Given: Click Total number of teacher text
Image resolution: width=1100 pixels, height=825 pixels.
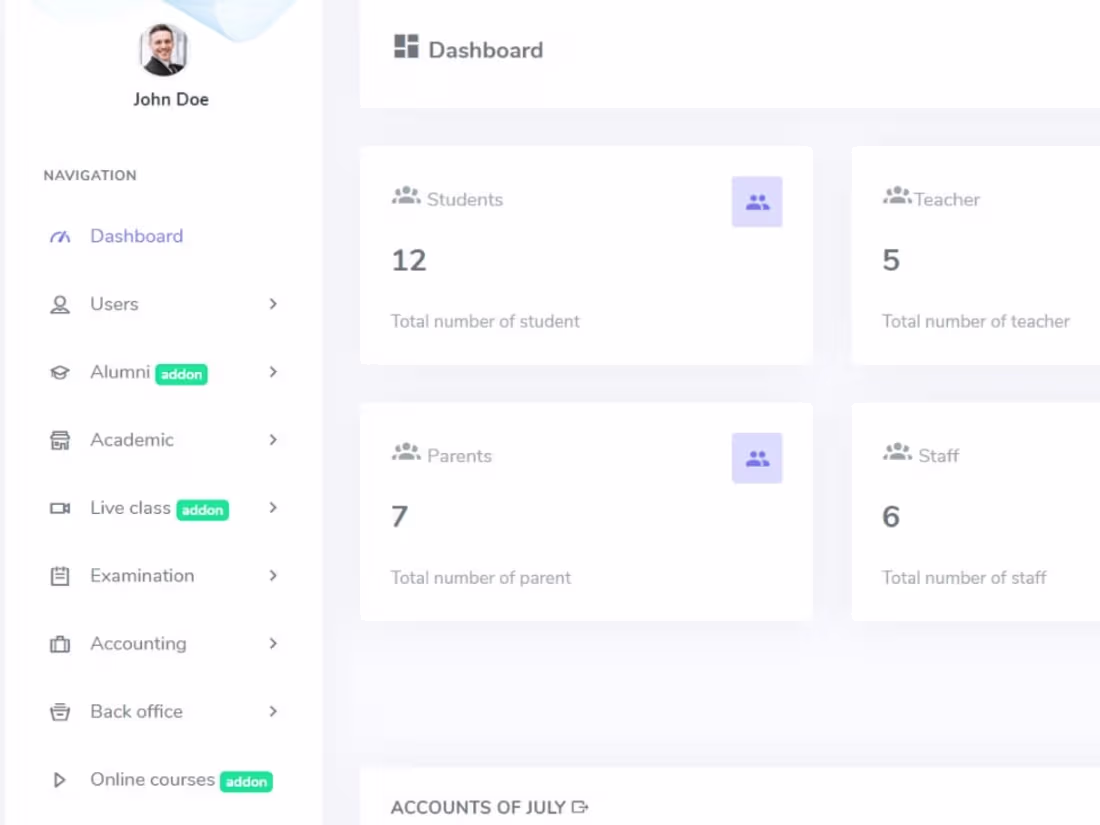Looking at the screenshot, I should pos(976,321).
